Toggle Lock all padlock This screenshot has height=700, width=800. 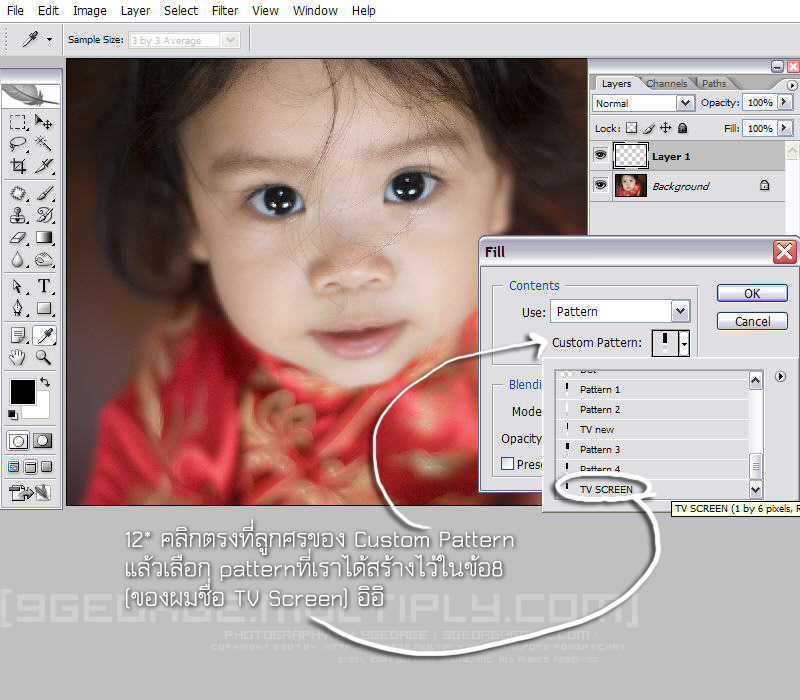coord(682,128)
